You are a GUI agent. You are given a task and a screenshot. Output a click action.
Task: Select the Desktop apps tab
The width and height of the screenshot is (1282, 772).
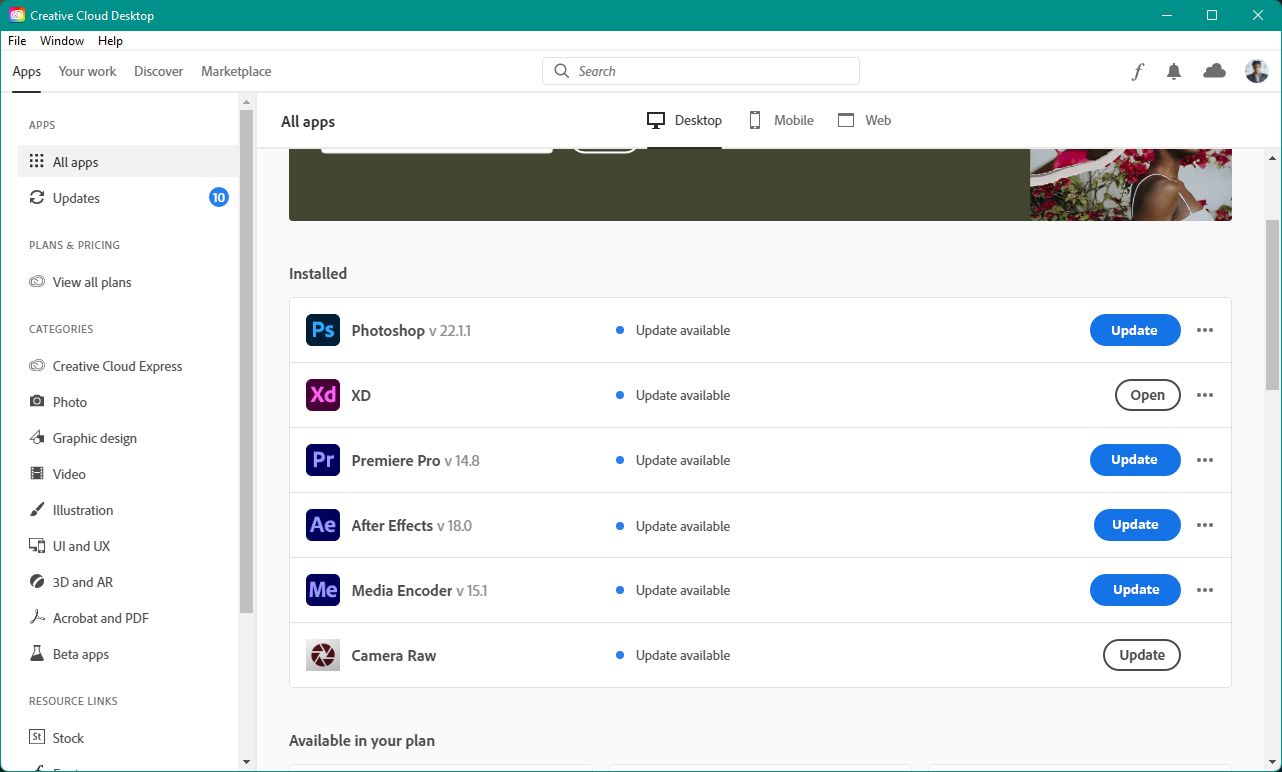click(x=685, y=120)
